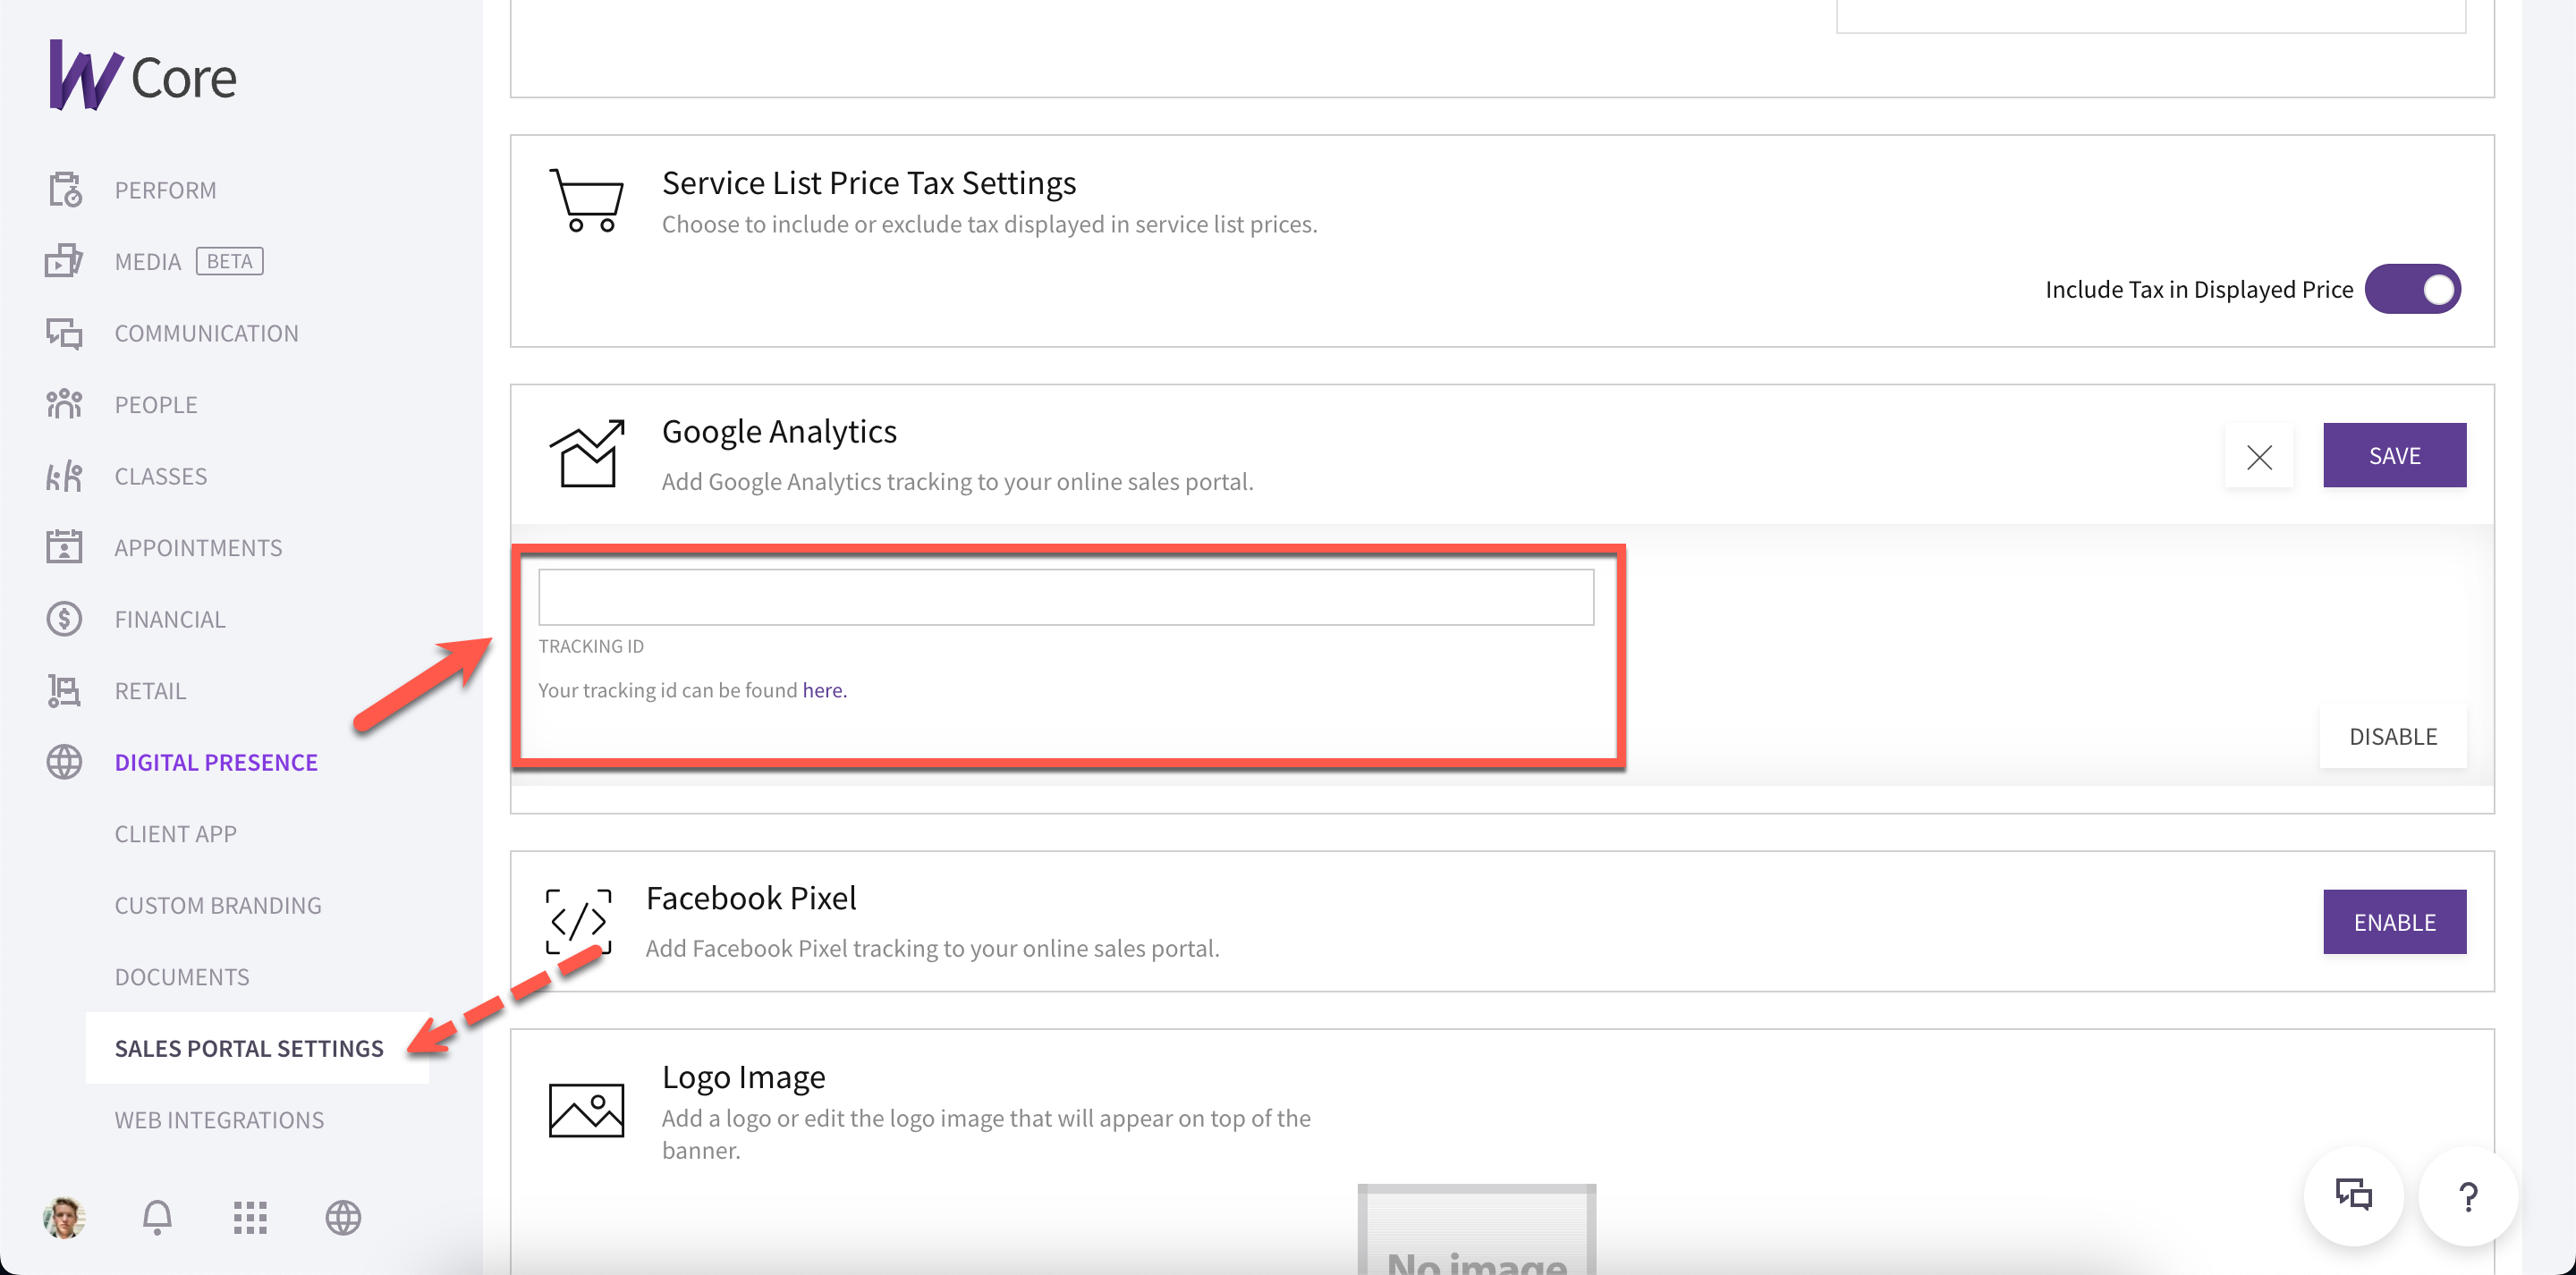Click the Media sidebar icon
Viewport: 2576px width, 1275px height.
click(64, 261)
